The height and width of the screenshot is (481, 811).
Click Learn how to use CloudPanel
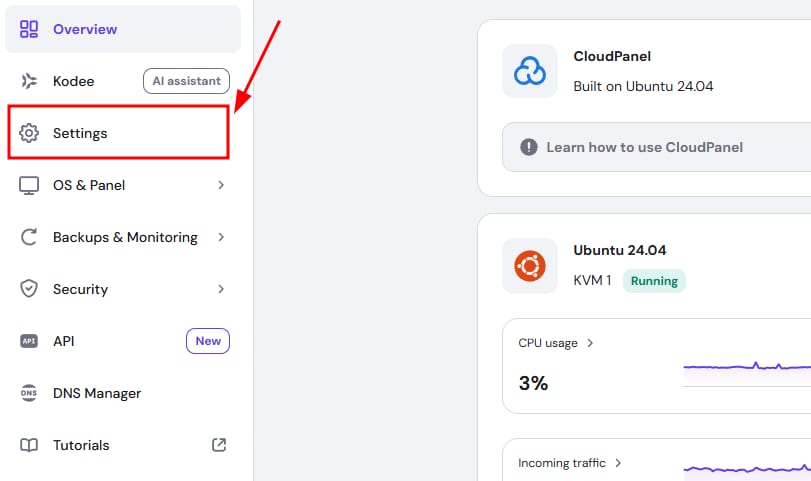coord(644,147)
